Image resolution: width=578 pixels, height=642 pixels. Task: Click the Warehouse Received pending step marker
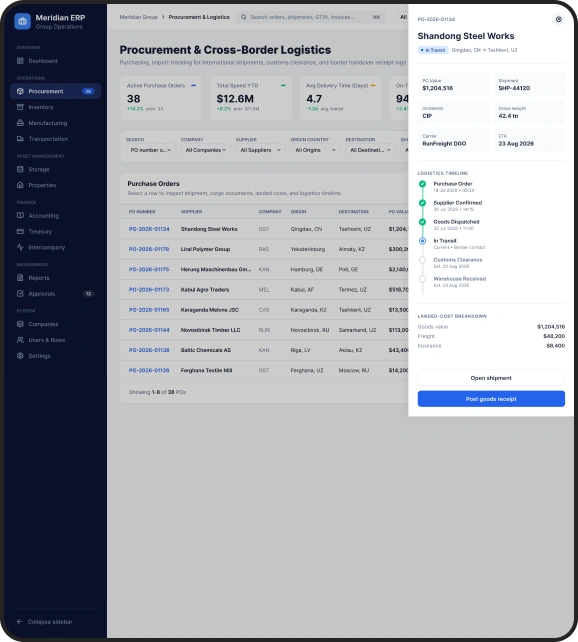[422, 279]
